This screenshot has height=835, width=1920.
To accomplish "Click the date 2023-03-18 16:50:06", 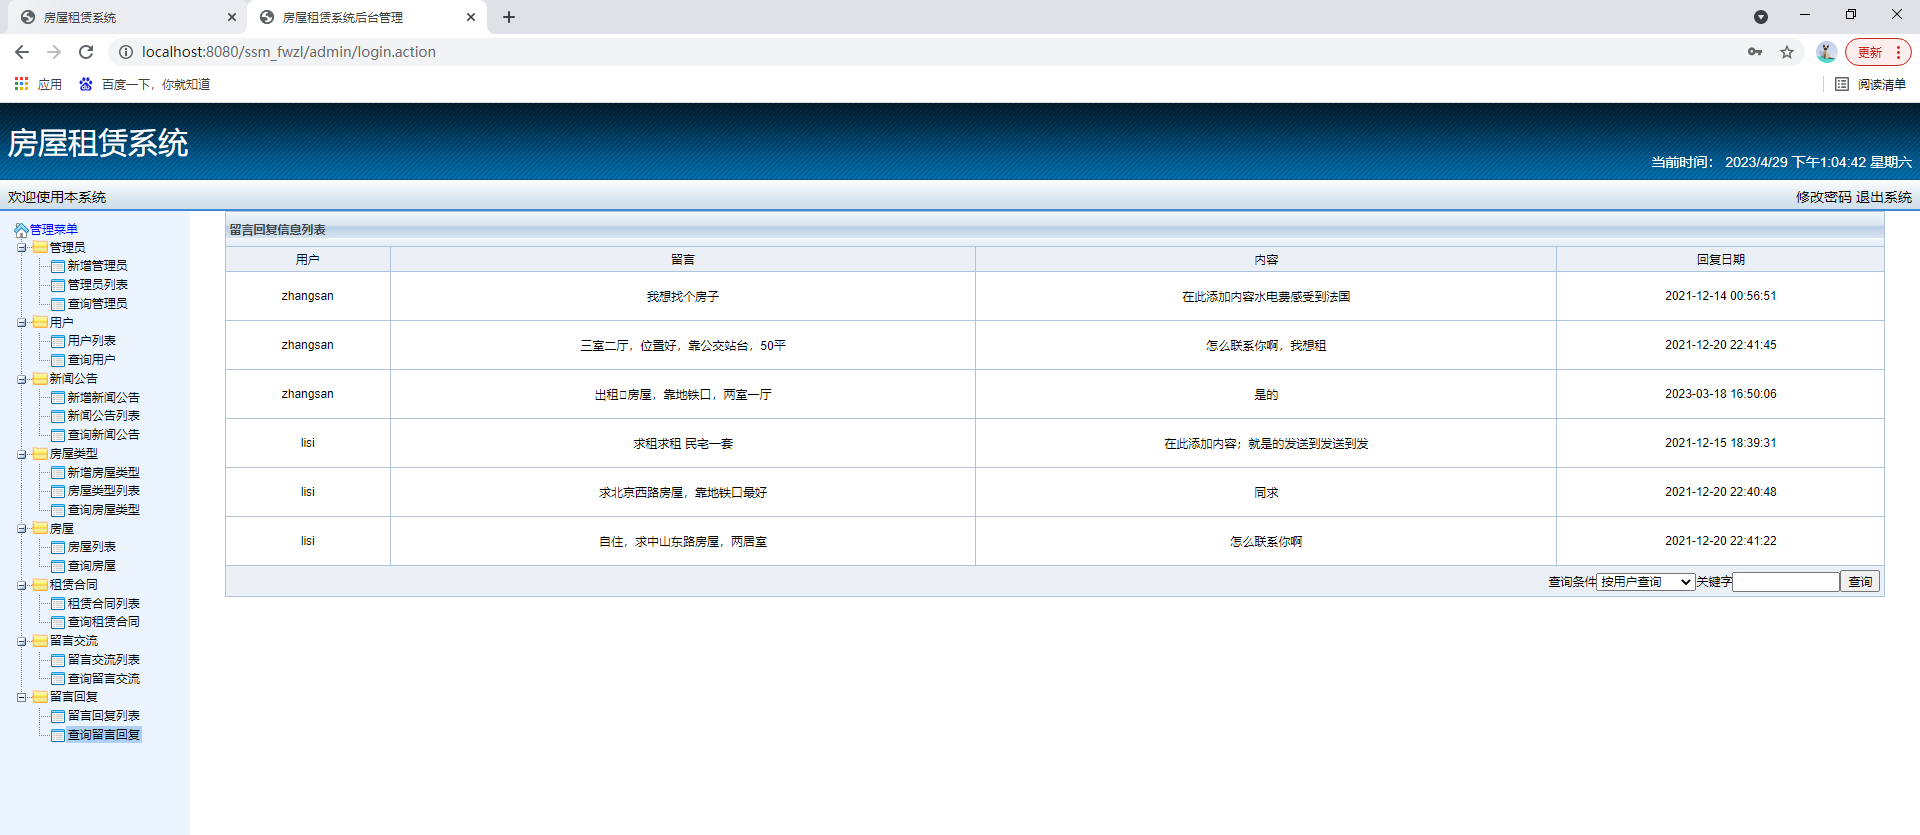I will click(1720, 394).
